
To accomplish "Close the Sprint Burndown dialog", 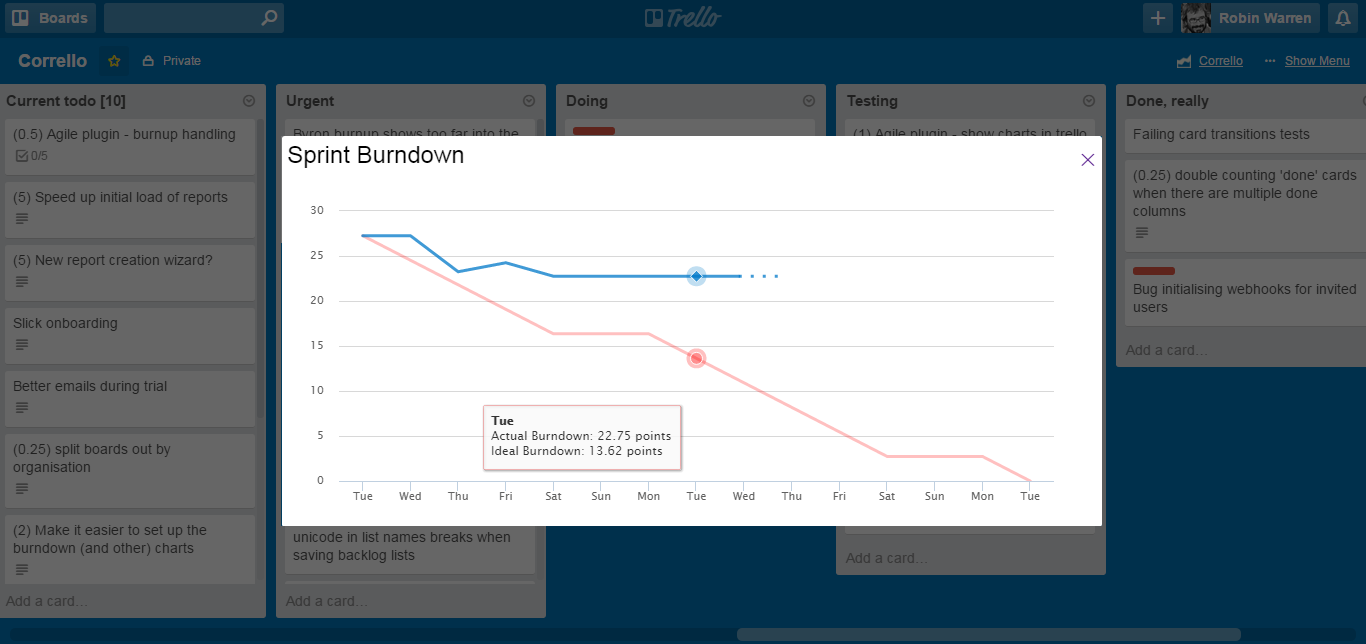I will pyautogui.click(x=1088, y=160).
